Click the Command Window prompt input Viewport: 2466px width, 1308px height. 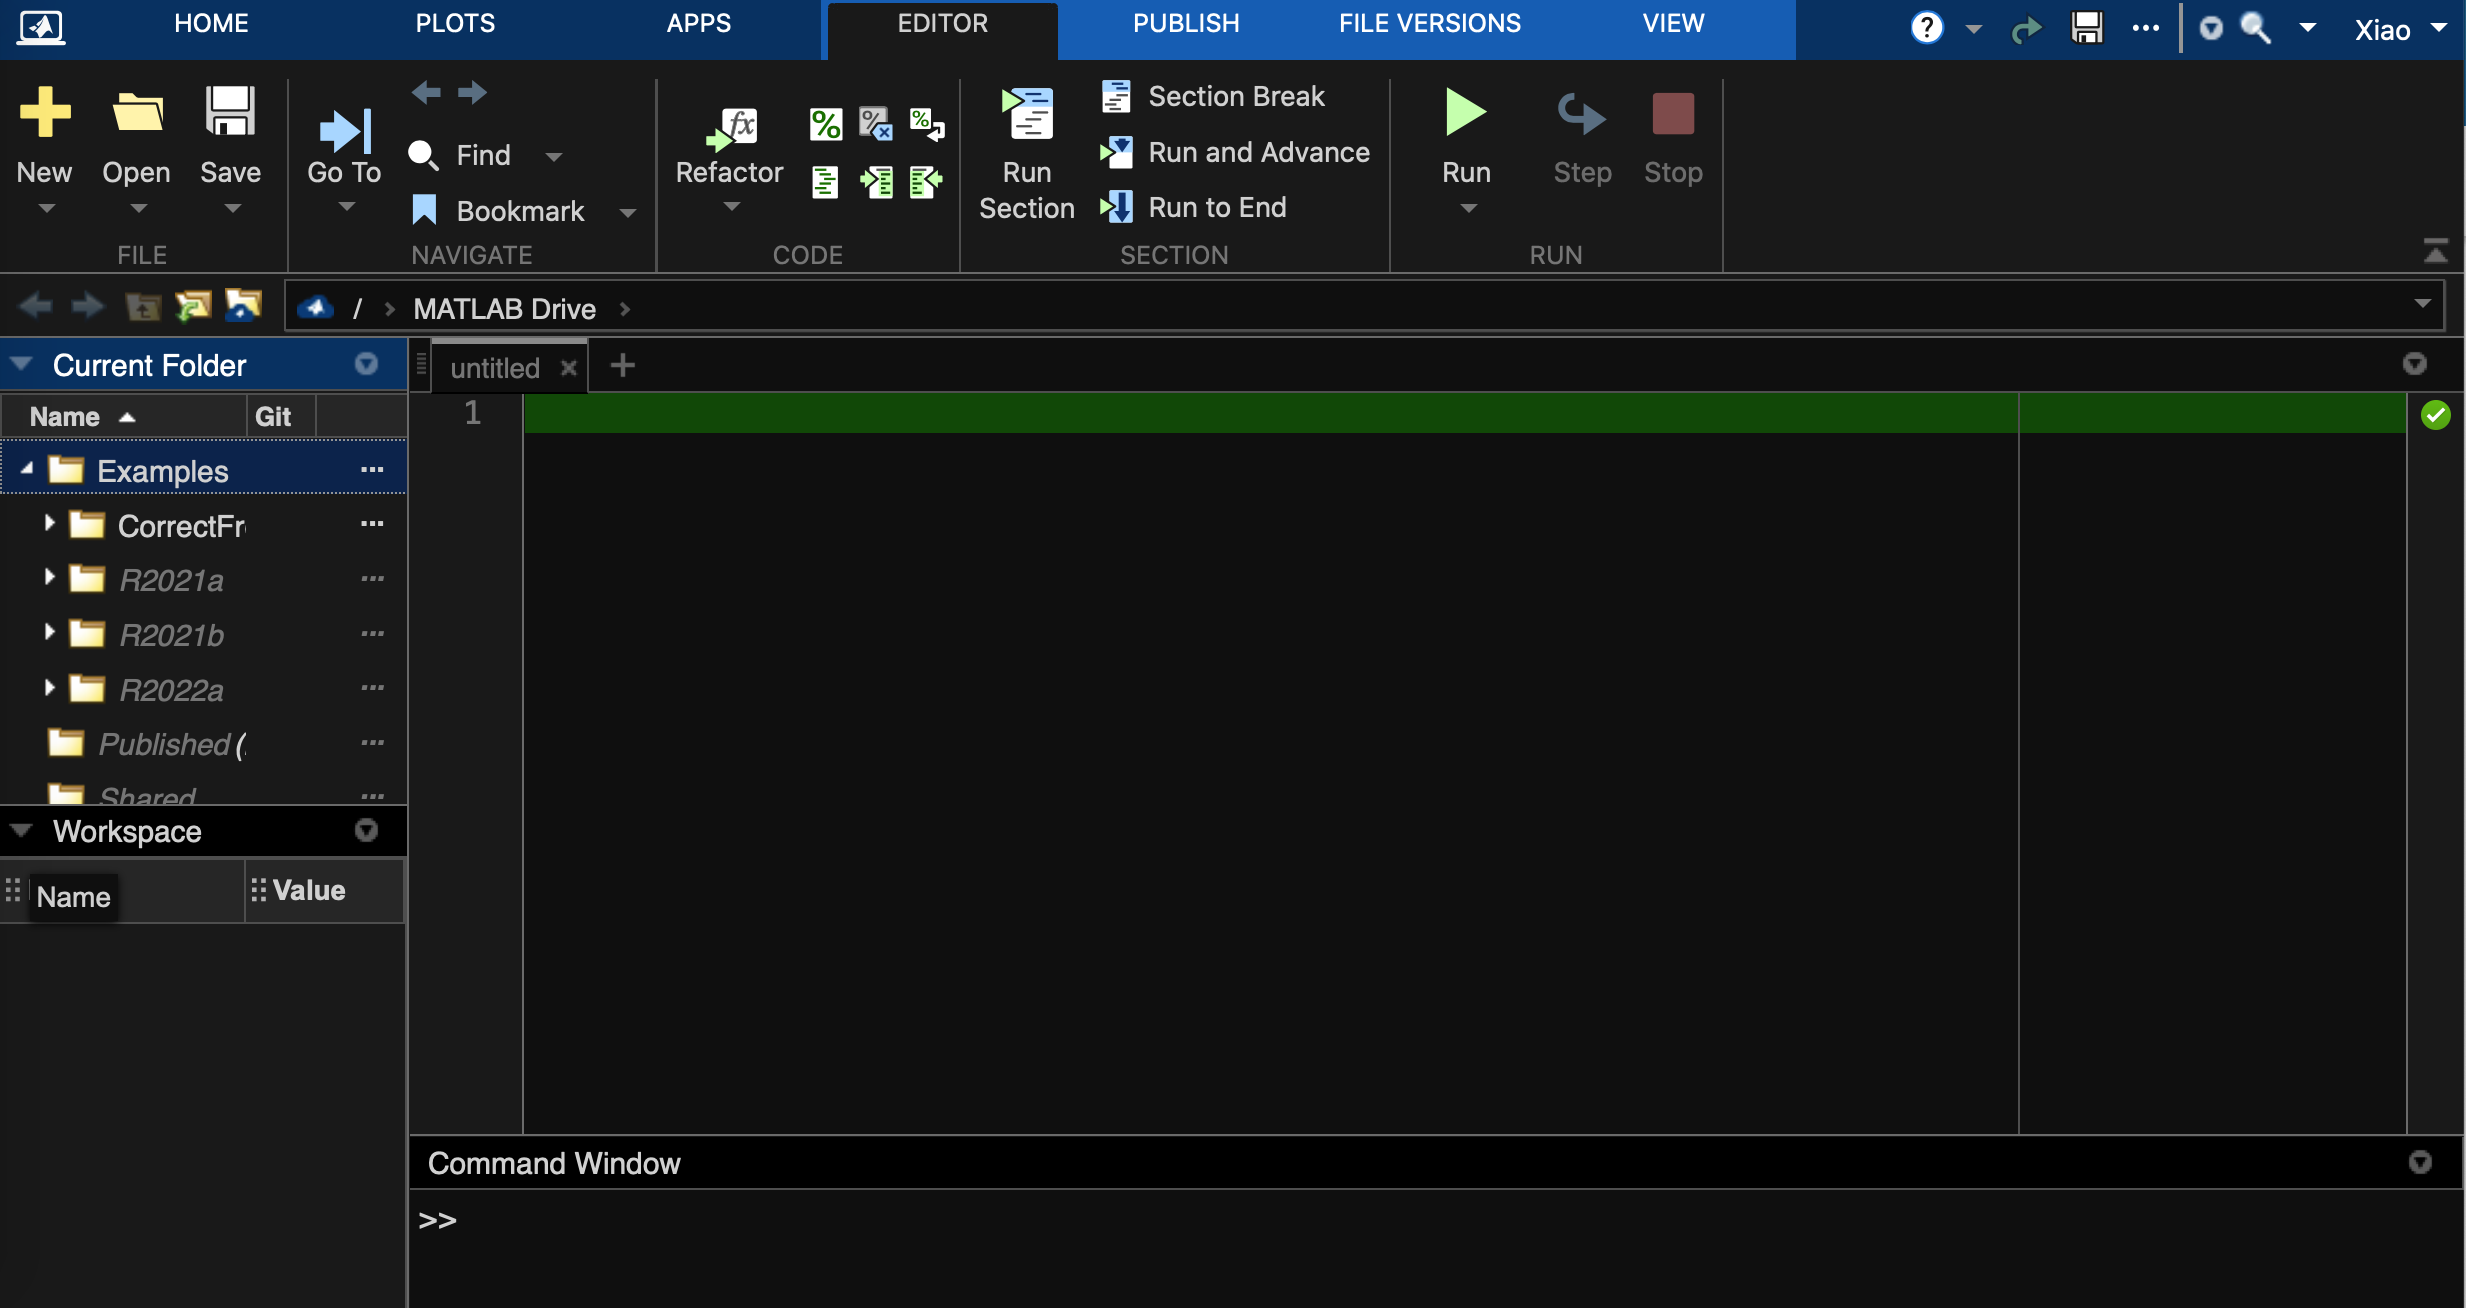pos(1436,1221)
